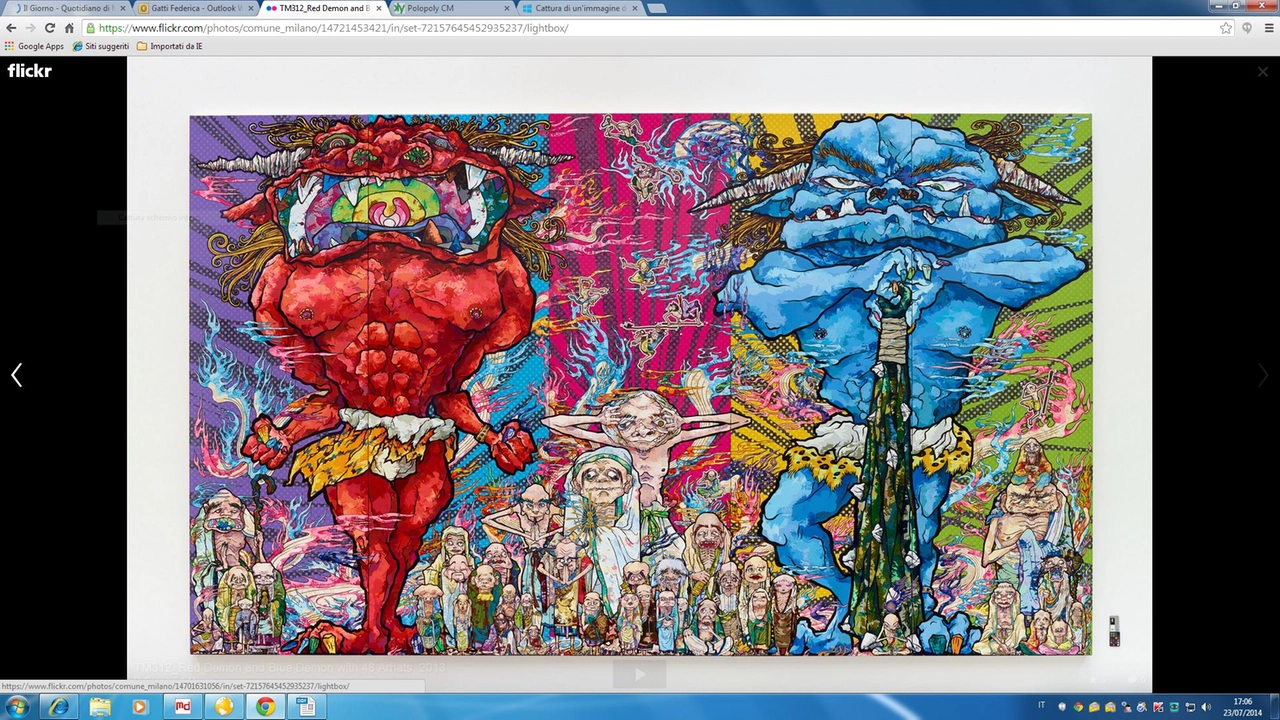Open the Chrome menu
This screenshot has height=720, width=1280.
click(1269, 28)
